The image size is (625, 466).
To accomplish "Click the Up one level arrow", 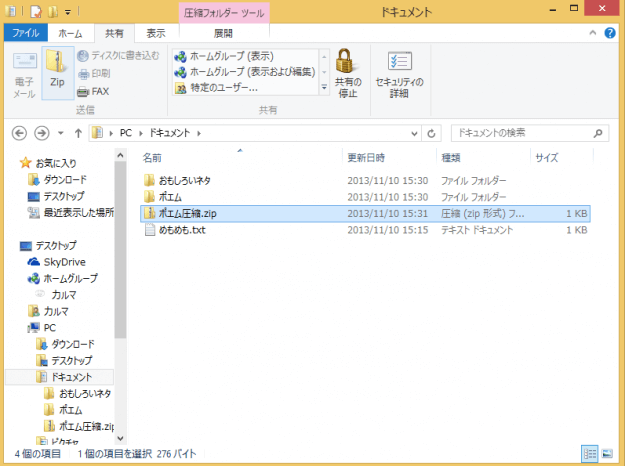I will [76, 132].
